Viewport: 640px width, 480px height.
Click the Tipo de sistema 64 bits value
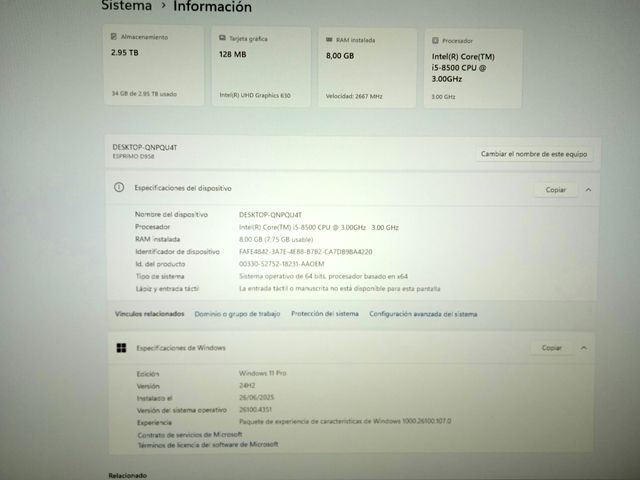point(323,276)
